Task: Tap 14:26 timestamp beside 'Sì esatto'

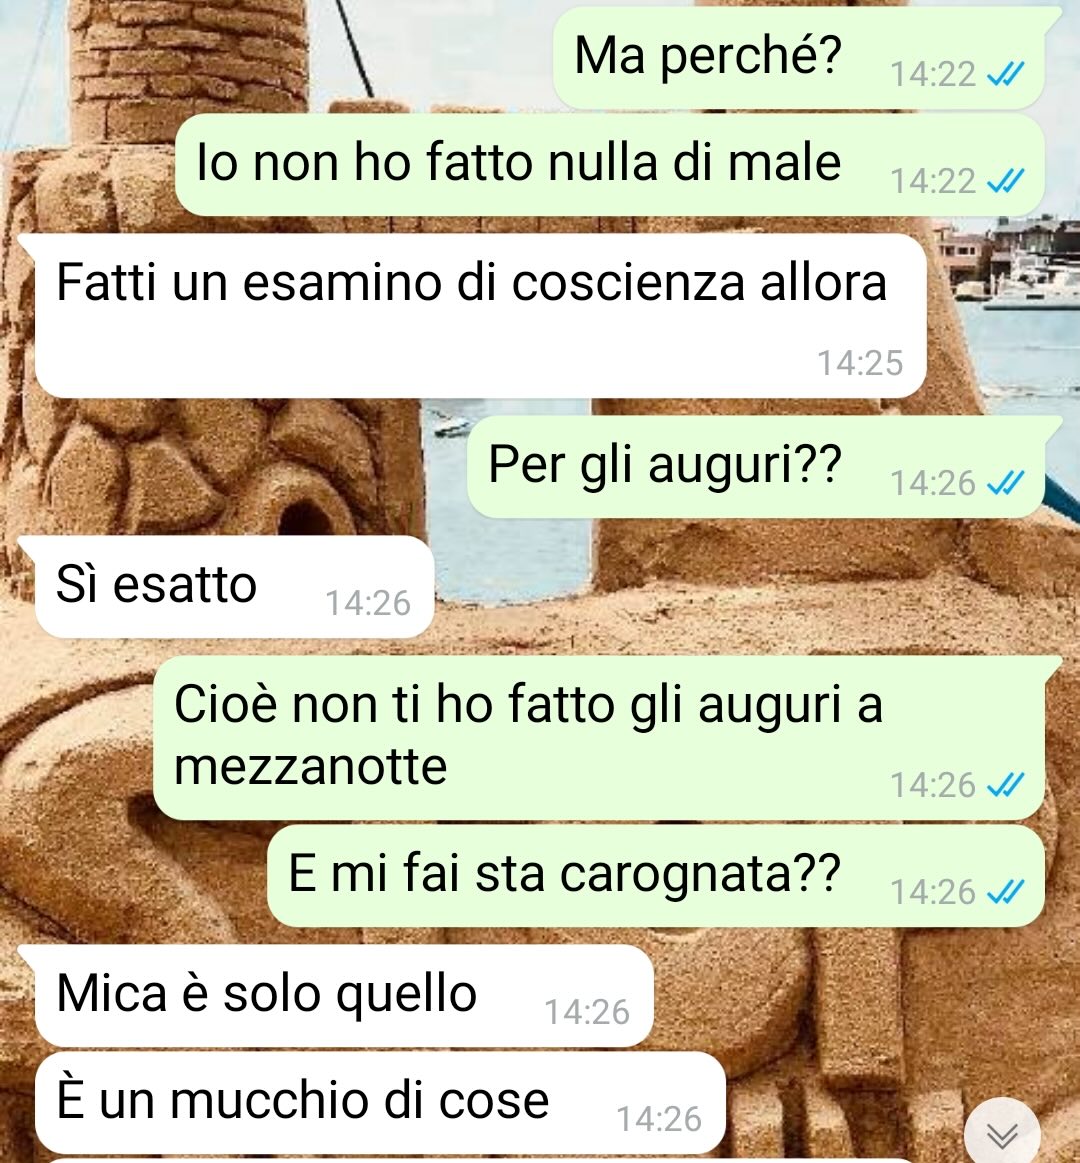Action: pyautogui.click(x=368, y=603)
